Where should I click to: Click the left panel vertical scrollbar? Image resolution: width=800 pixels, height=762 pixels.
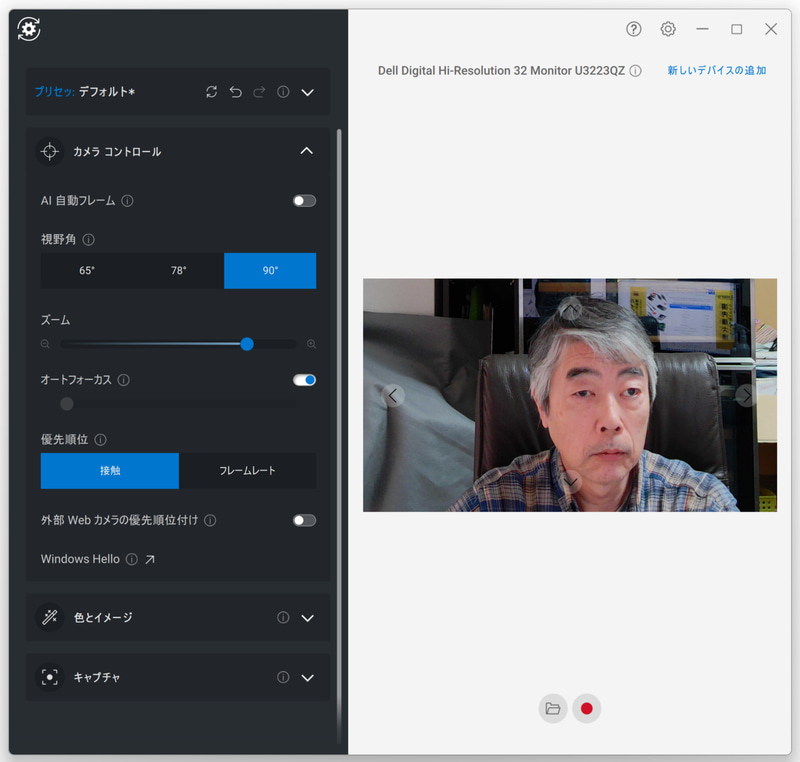[x=339, y=434]
